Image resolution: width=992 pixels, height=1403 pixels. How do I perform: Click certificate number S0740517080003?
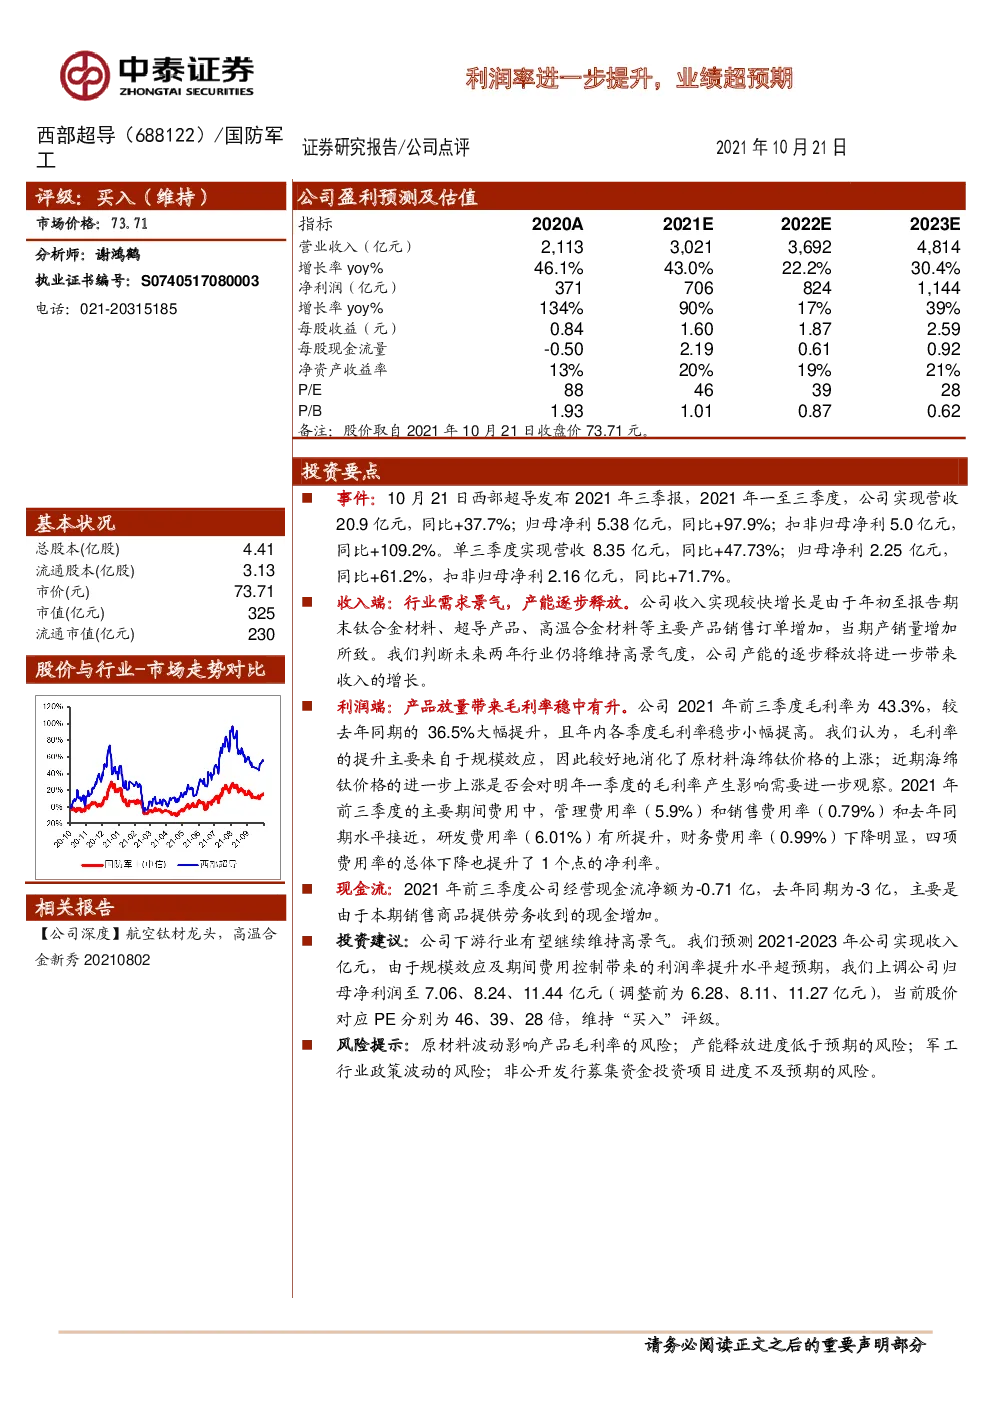point(200,281)
